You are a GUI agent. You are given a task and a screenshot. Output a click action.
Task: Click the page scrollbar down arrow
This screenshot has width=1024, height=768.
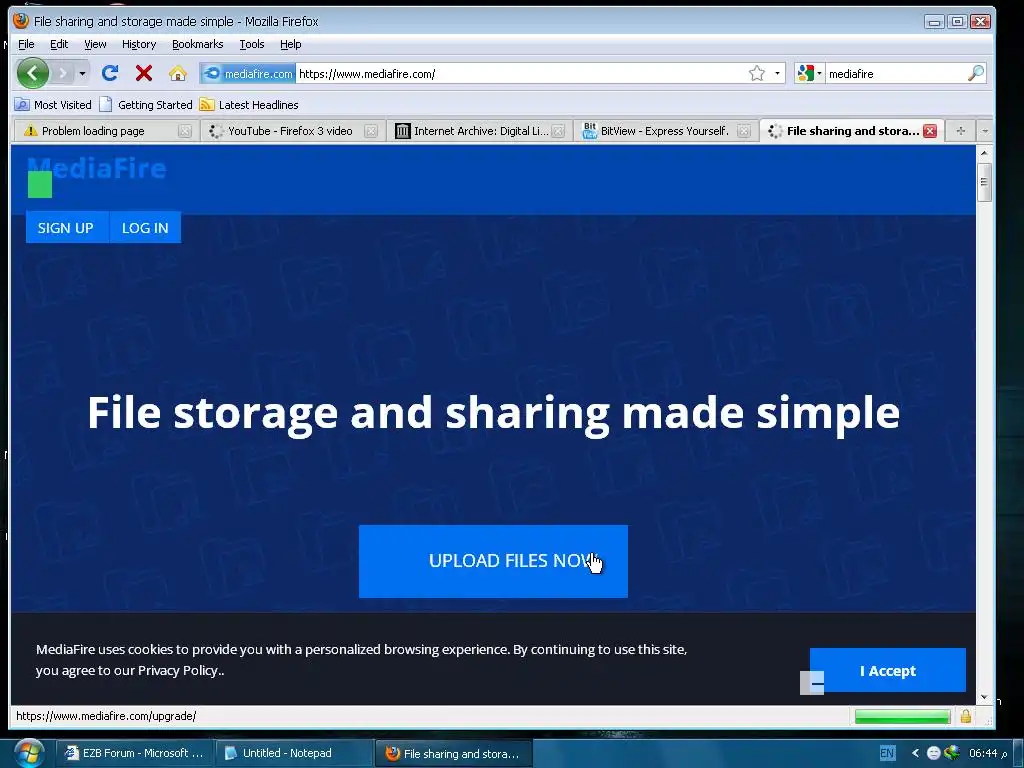984,697
